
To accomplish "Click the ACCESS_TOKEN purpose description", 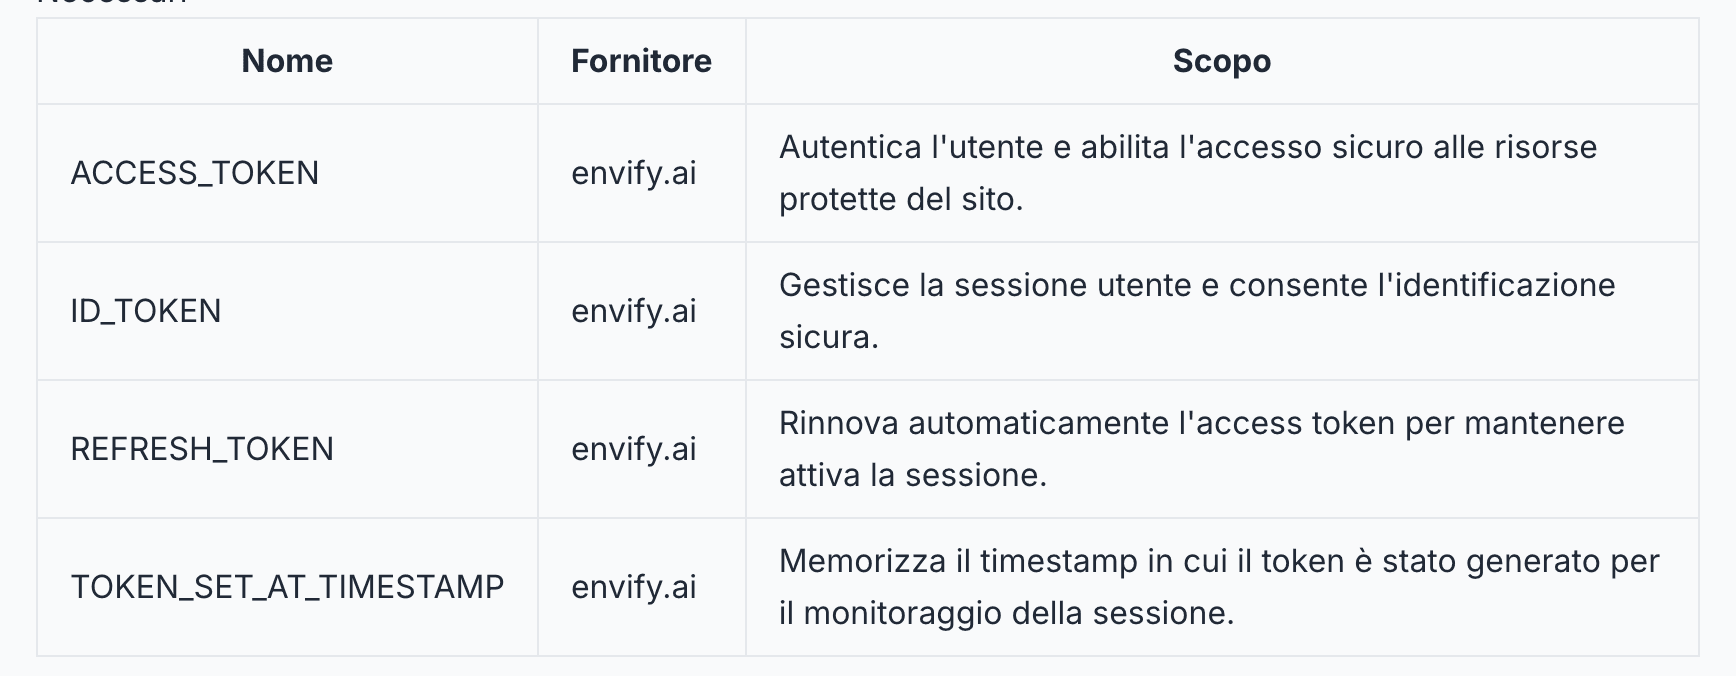I will point(1188,173).
